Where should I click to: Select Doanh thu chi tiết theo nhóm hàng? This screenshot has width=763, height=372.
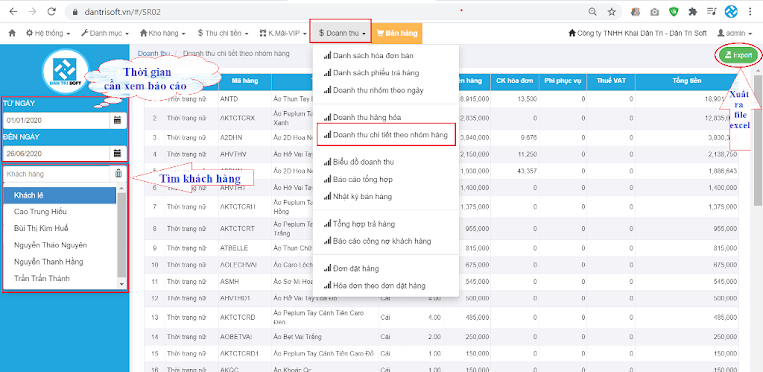coord(386,134)
